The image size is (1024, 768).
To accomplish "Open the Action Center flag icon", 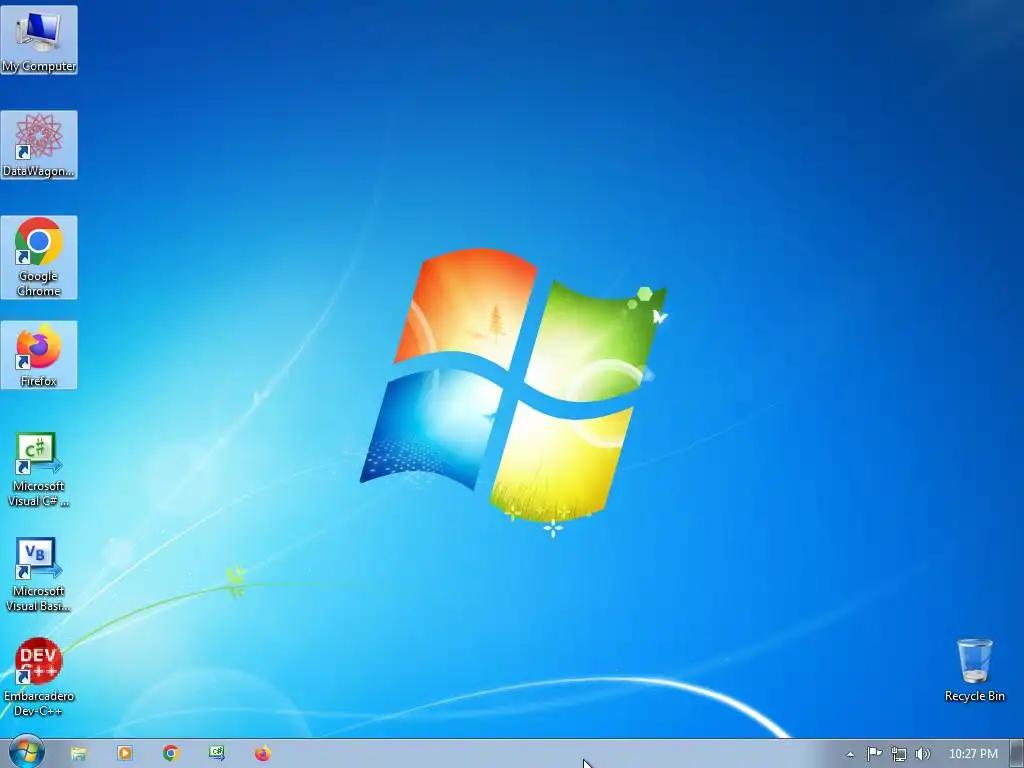I will point(874,754).
